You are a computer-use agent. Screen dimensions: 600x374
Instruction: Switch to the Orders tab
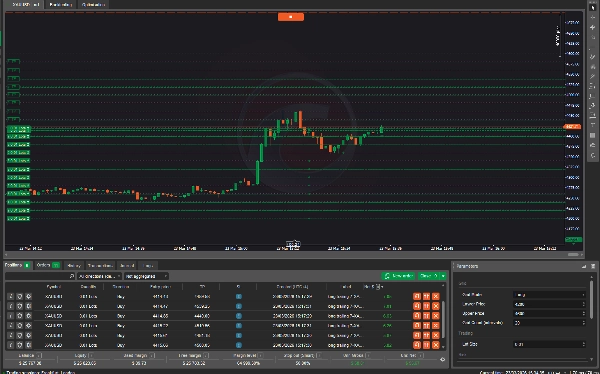click(47, 265)
